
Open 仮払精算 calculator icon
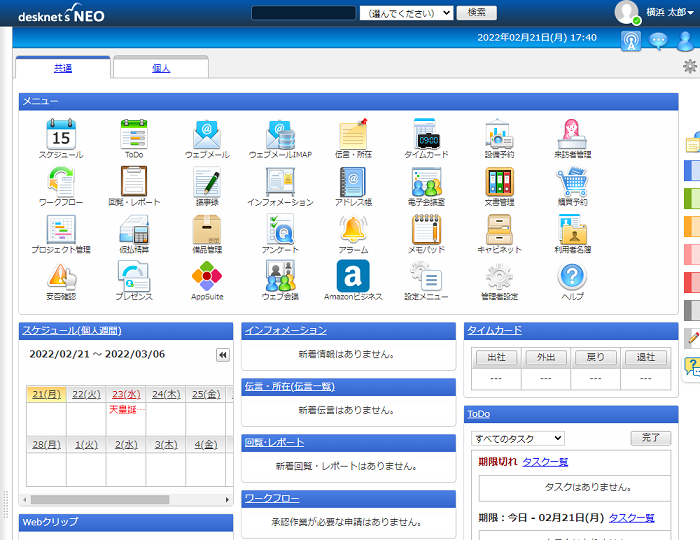point(134,229)
